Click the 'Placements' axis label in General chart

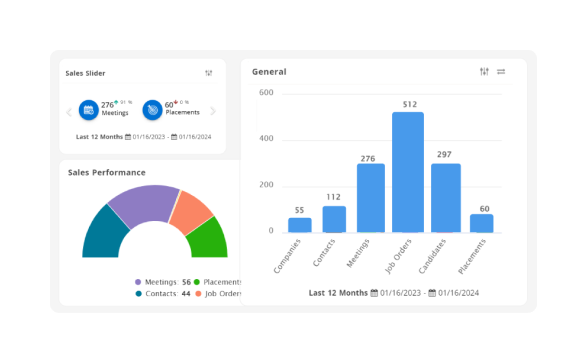tap(471, 256)
